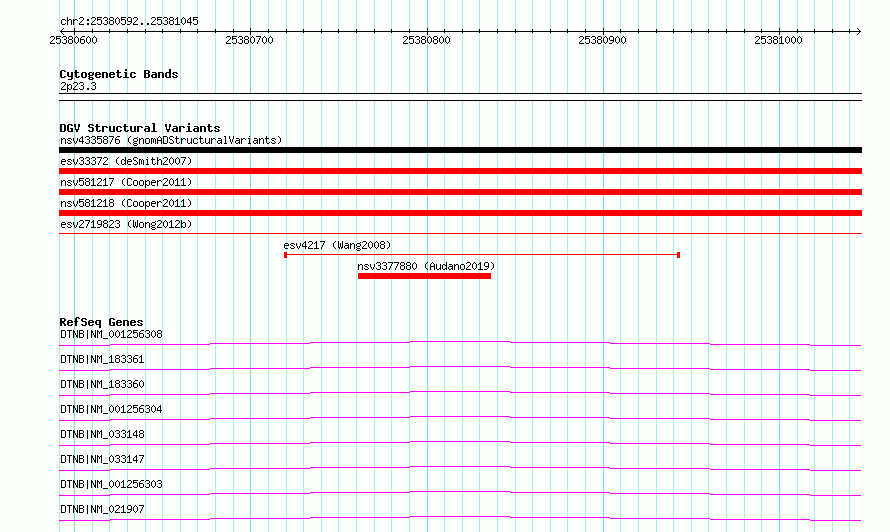Click ruler position 25380600
Viewport: 890px width, 532px height.
point(73,40)
